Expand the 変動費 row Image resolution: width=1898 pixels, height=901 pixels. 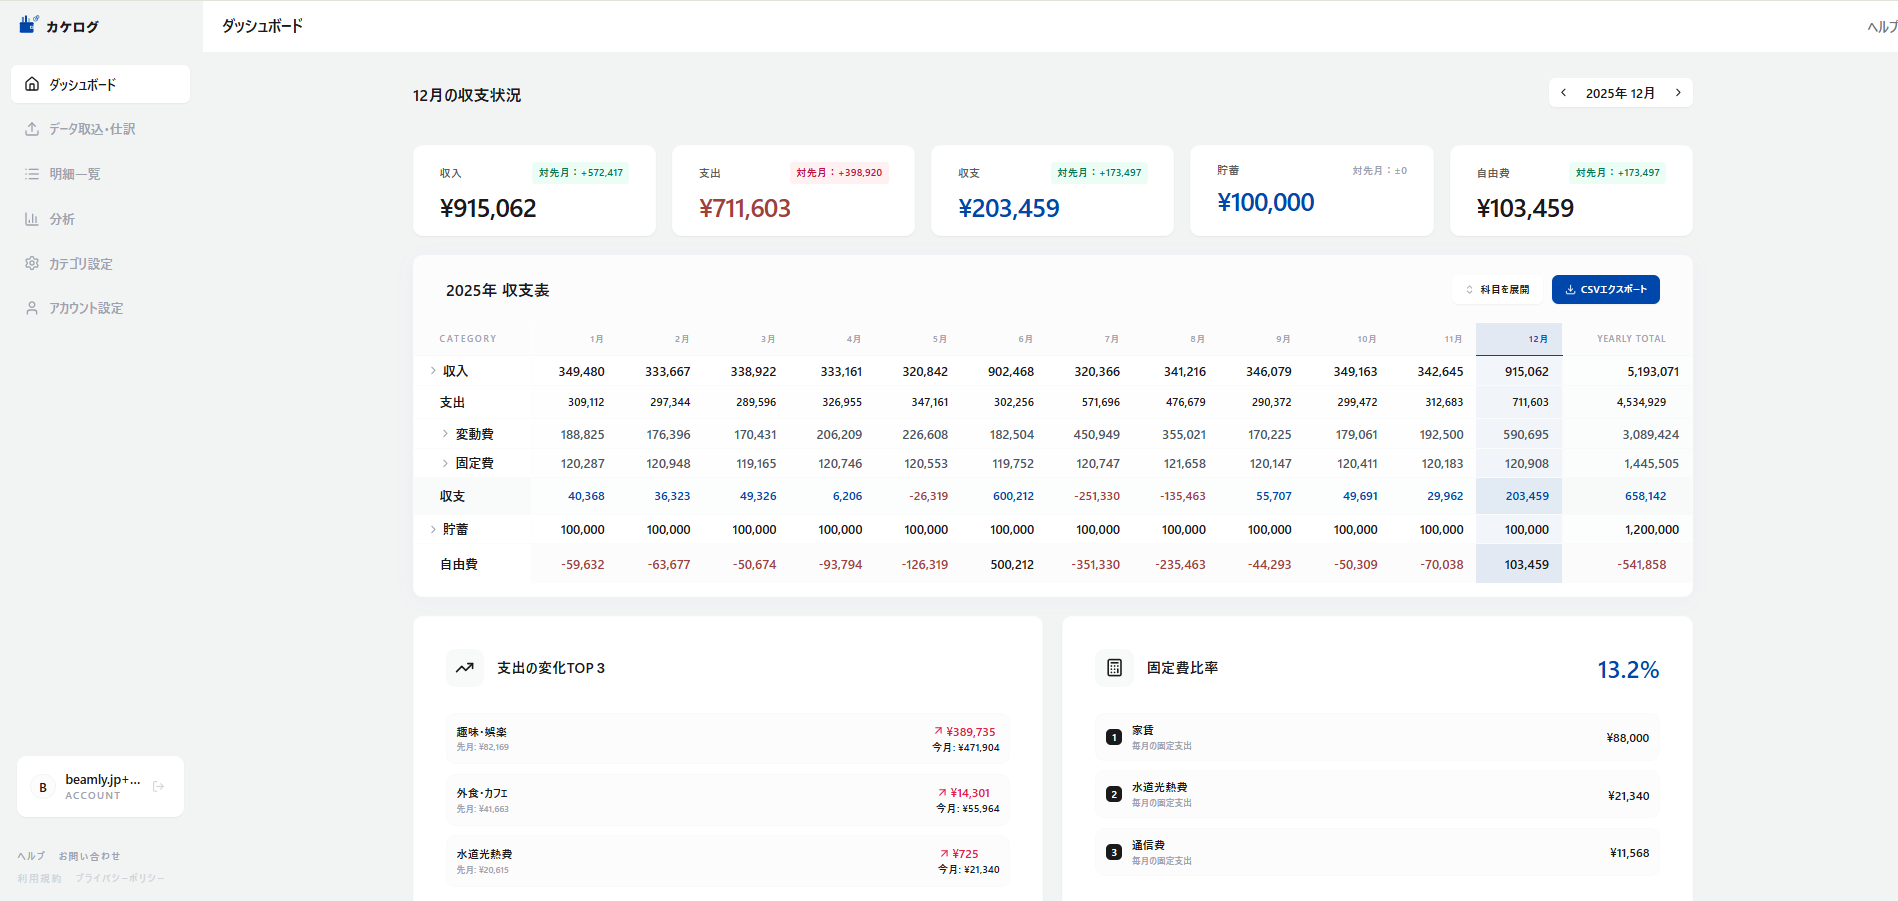445,434
